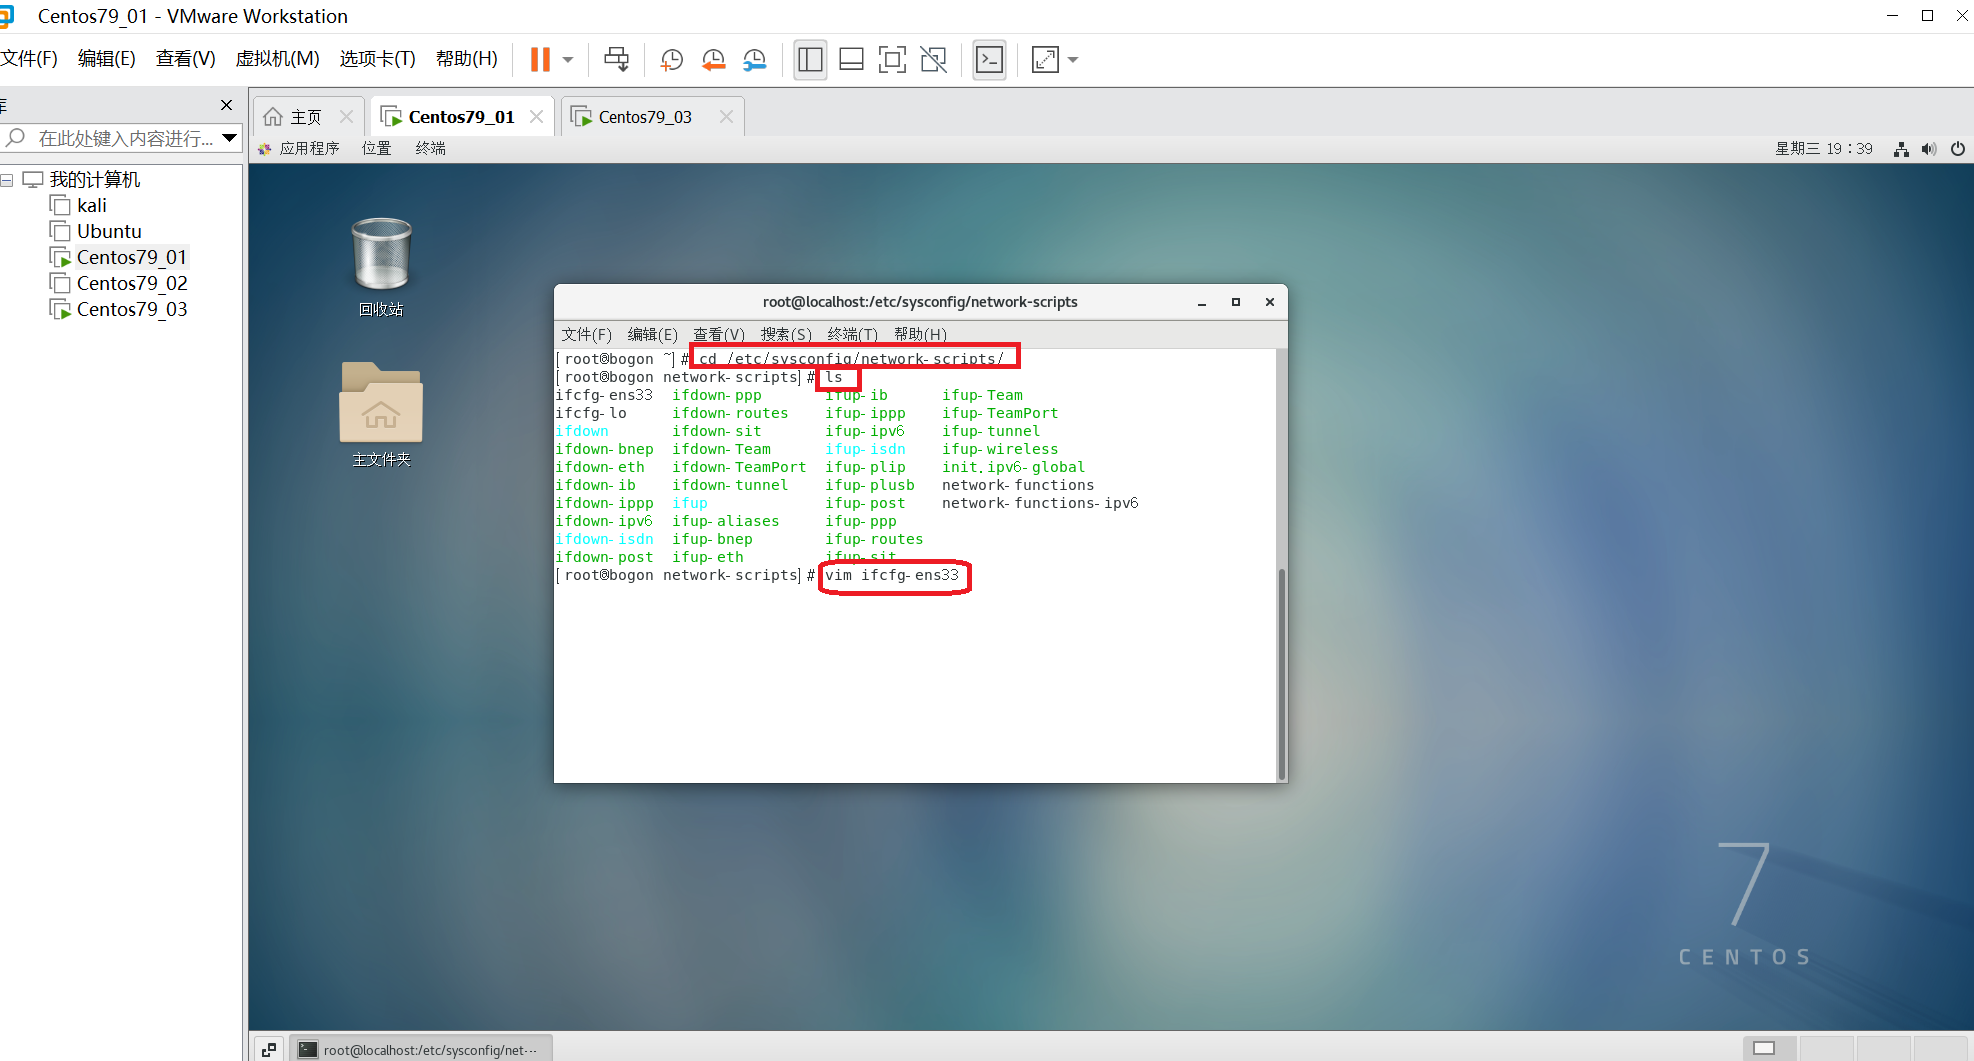The height and width of the screenshot is (1061, 1974).
Task: Open terminal 终端(T) menu
Action: coord(852,334)
